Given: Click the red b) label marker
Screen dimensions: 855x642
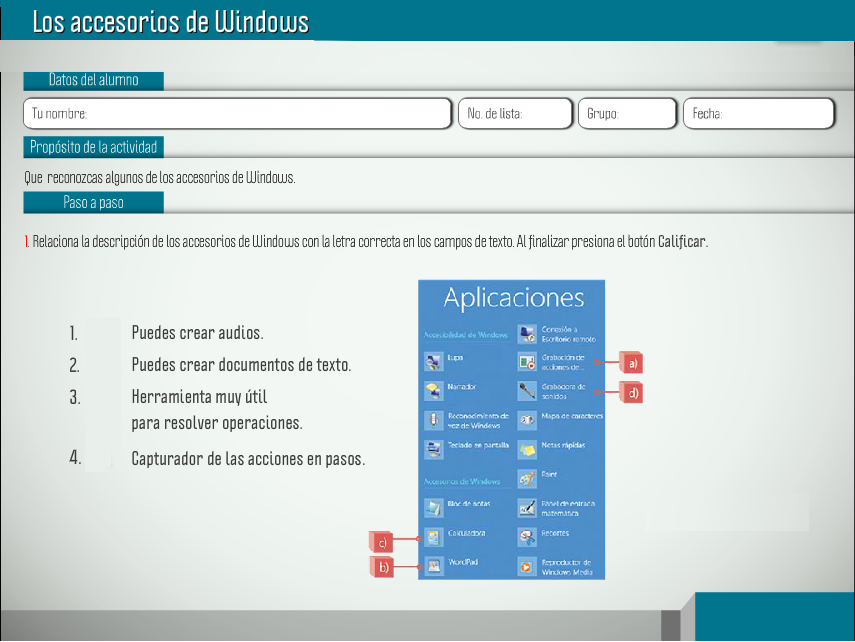Looking at the screenshot, I should pyautogui.click(x=381, y=567).
